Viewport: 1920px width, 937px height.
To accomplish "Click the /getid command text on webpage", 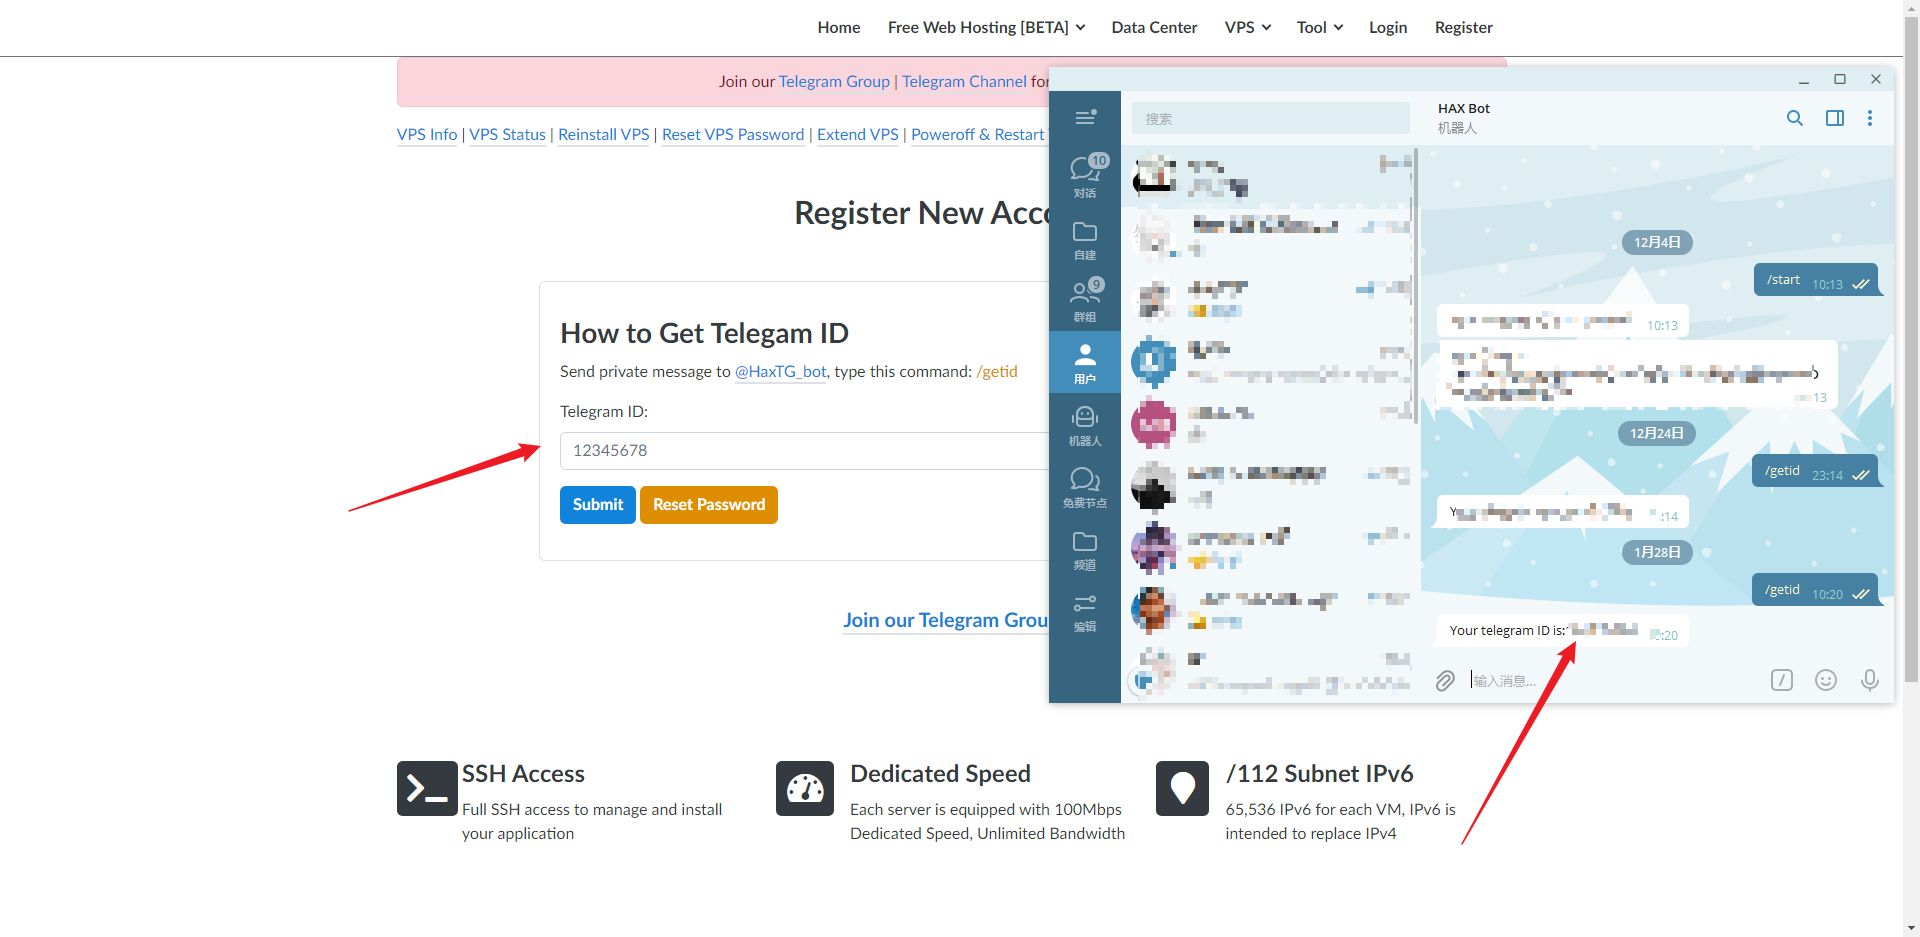I will coord(997,372).
